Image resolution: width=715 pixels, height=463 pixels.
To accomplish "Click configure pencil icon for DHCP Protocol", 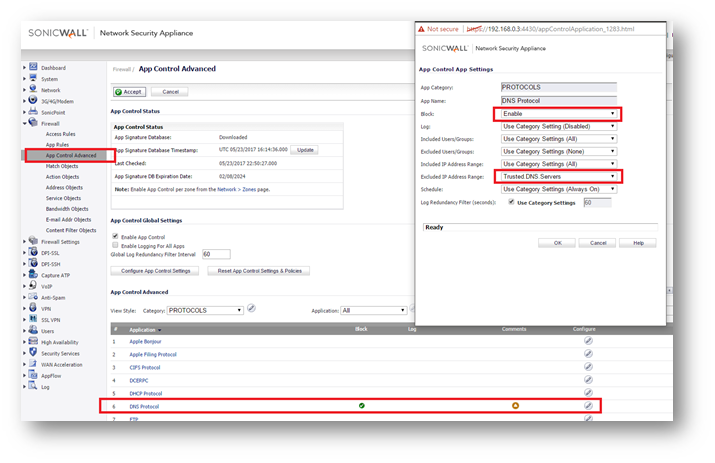I will (588, 392).
